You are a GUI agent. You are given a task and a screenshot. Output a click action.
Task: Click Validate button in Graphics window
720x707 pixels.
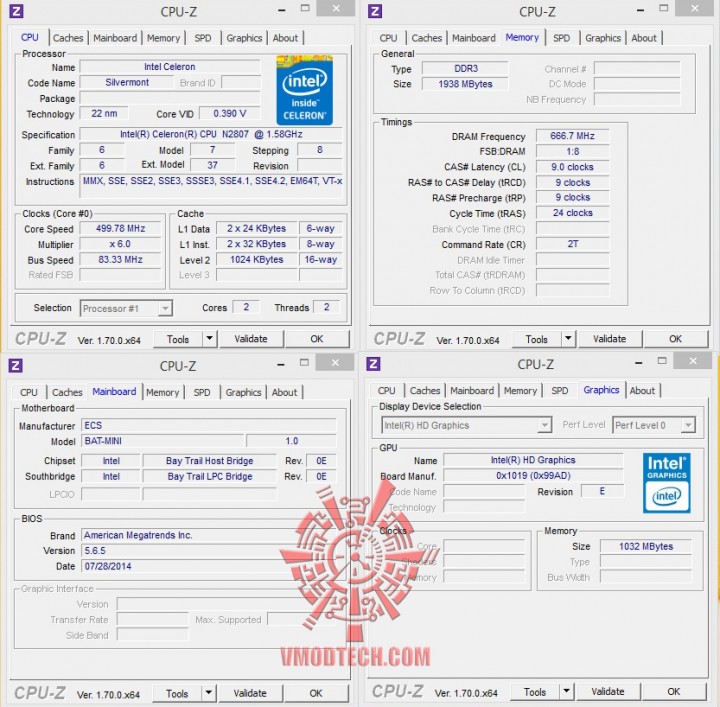tap(608, 691)
